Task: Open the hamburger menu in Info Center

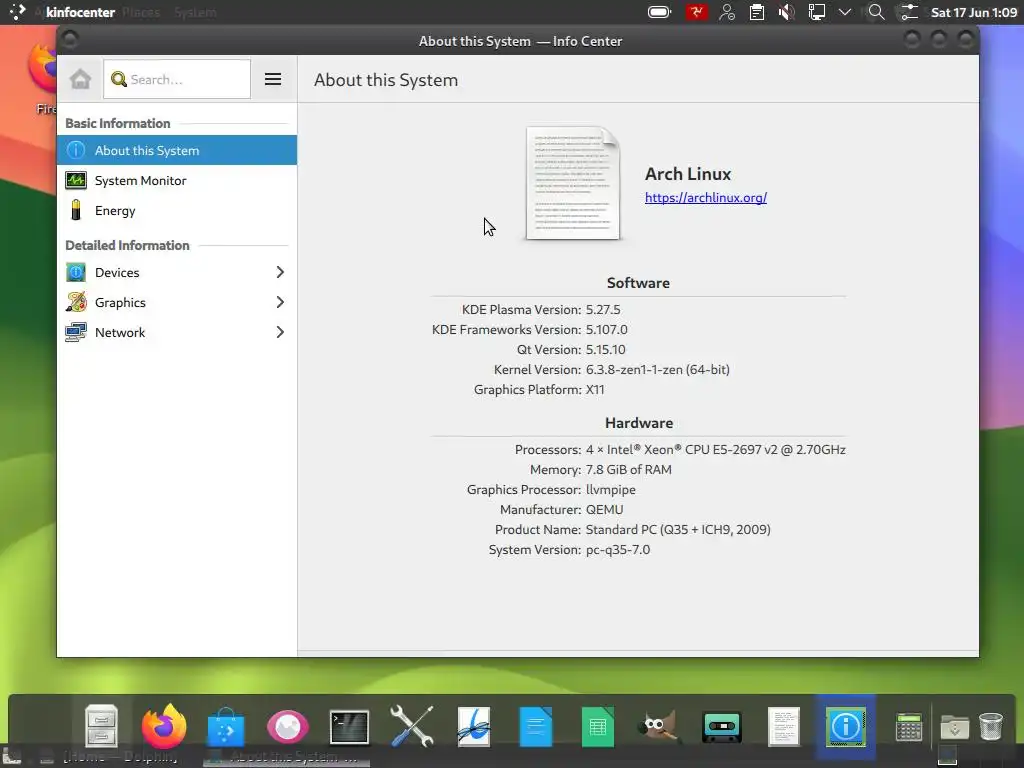Action: 273,79
